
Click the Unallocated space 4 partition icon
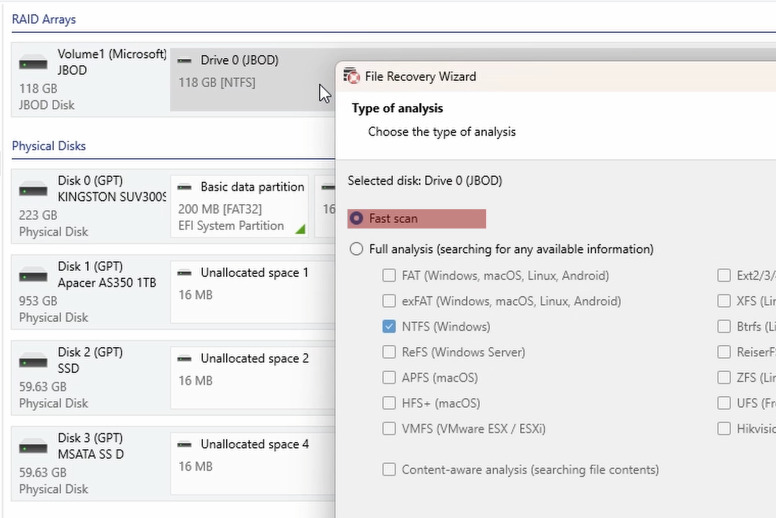click(185, 444)
